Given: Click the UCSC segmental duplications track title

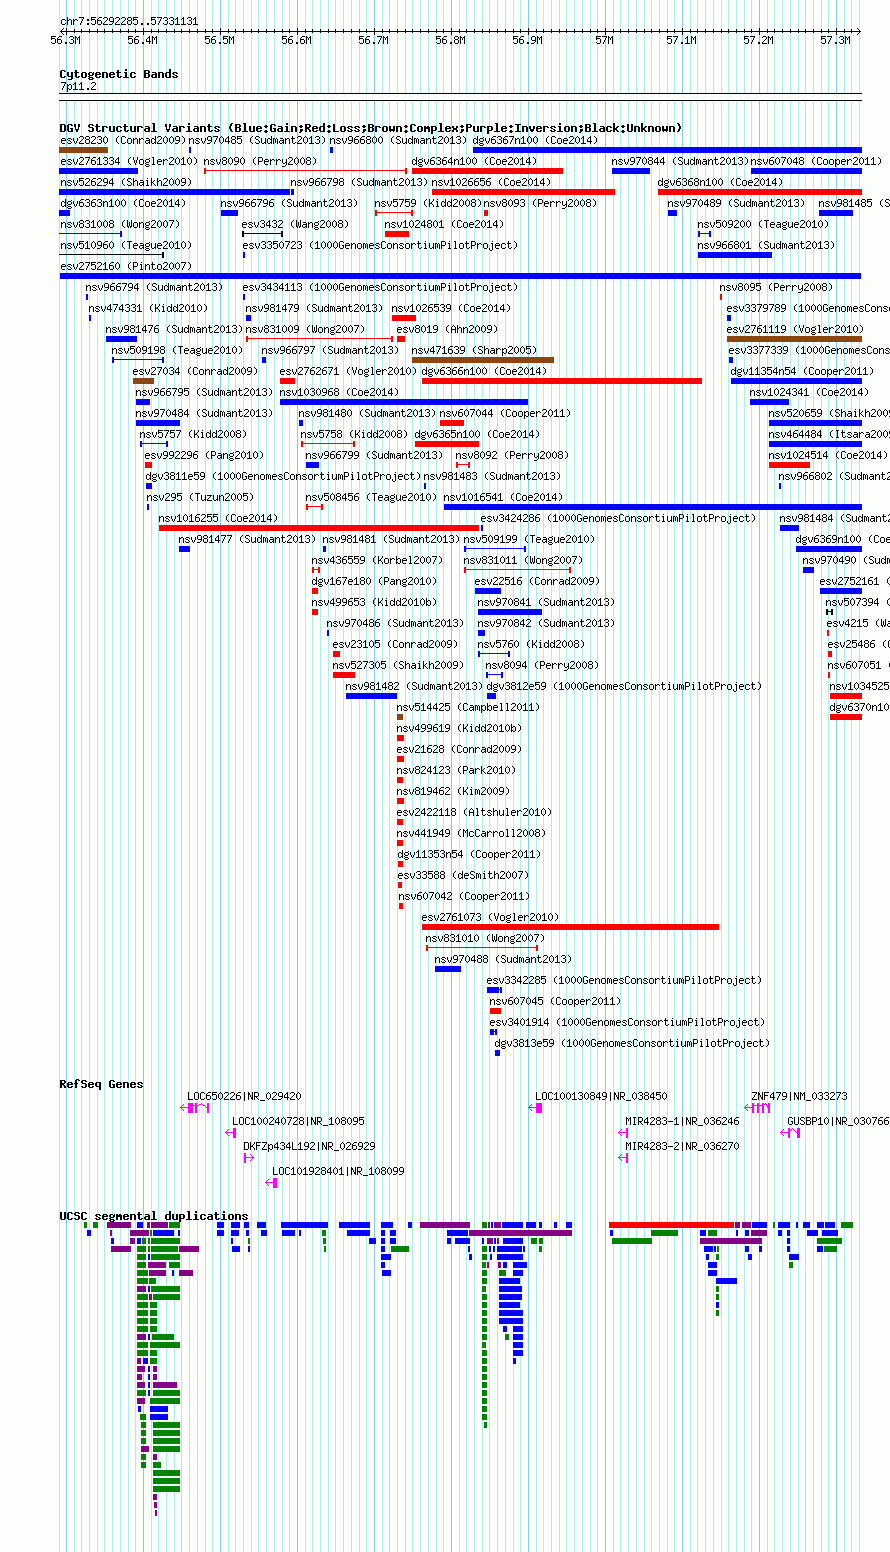Looking at the screenshot, I should [x=154, y=1216].
